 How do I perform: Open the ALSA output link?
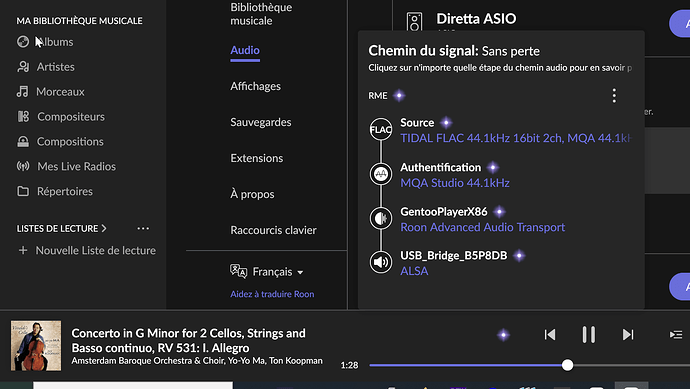[414, 271]
